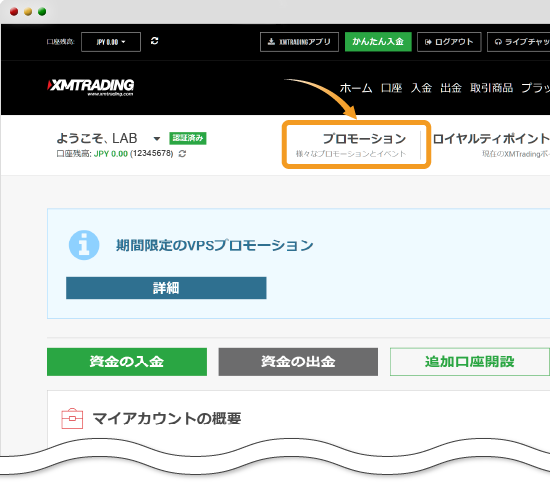Viewport: 550px width, 484px height.
Task: Click the XMTRADING logo
Action: (x=90, y=87)
